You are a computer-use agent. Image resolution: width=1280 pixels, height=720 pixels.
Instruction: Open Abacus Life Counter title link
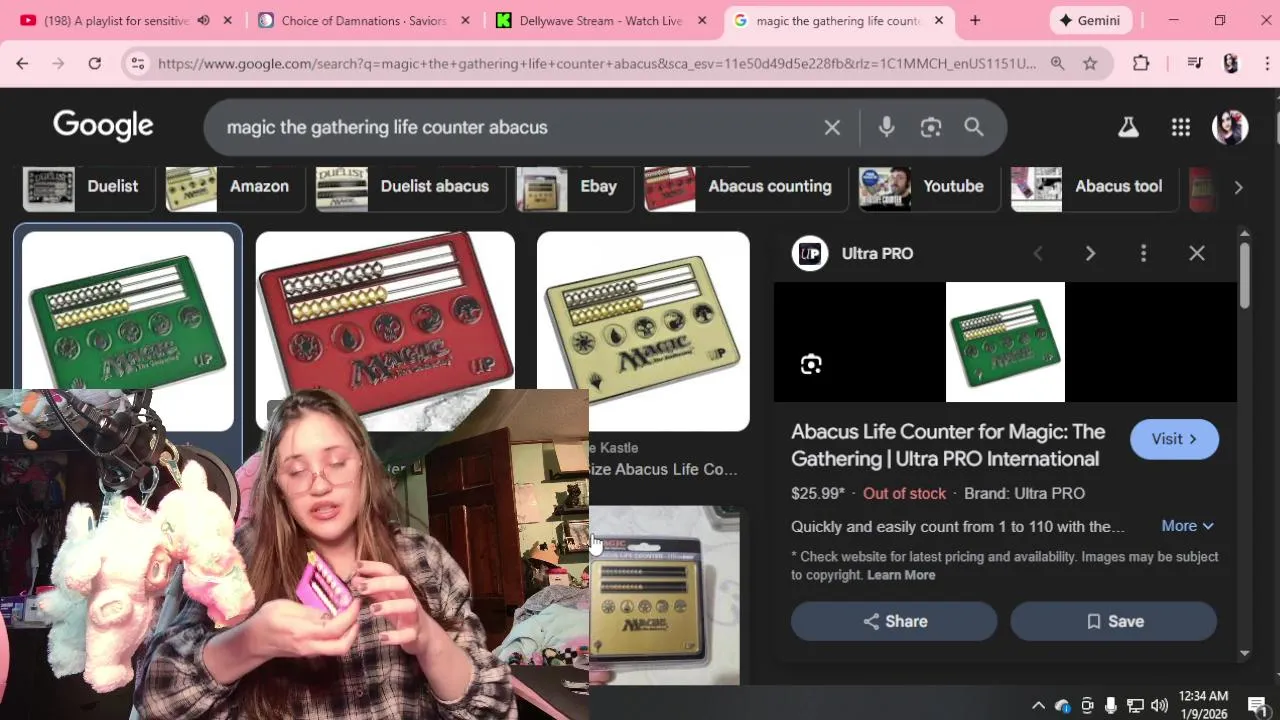click(948, 445)
